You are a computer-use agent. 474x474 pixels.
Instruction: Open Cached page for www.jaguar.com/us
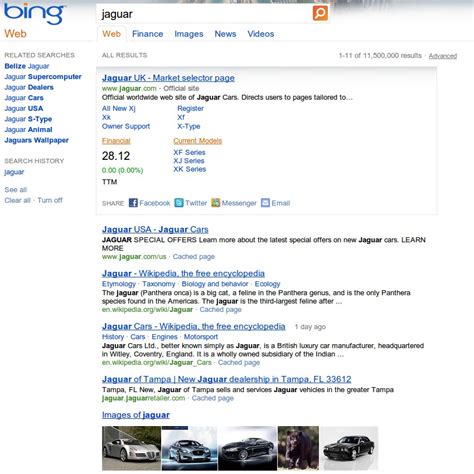pyautogui.click(x=194, y=257)
